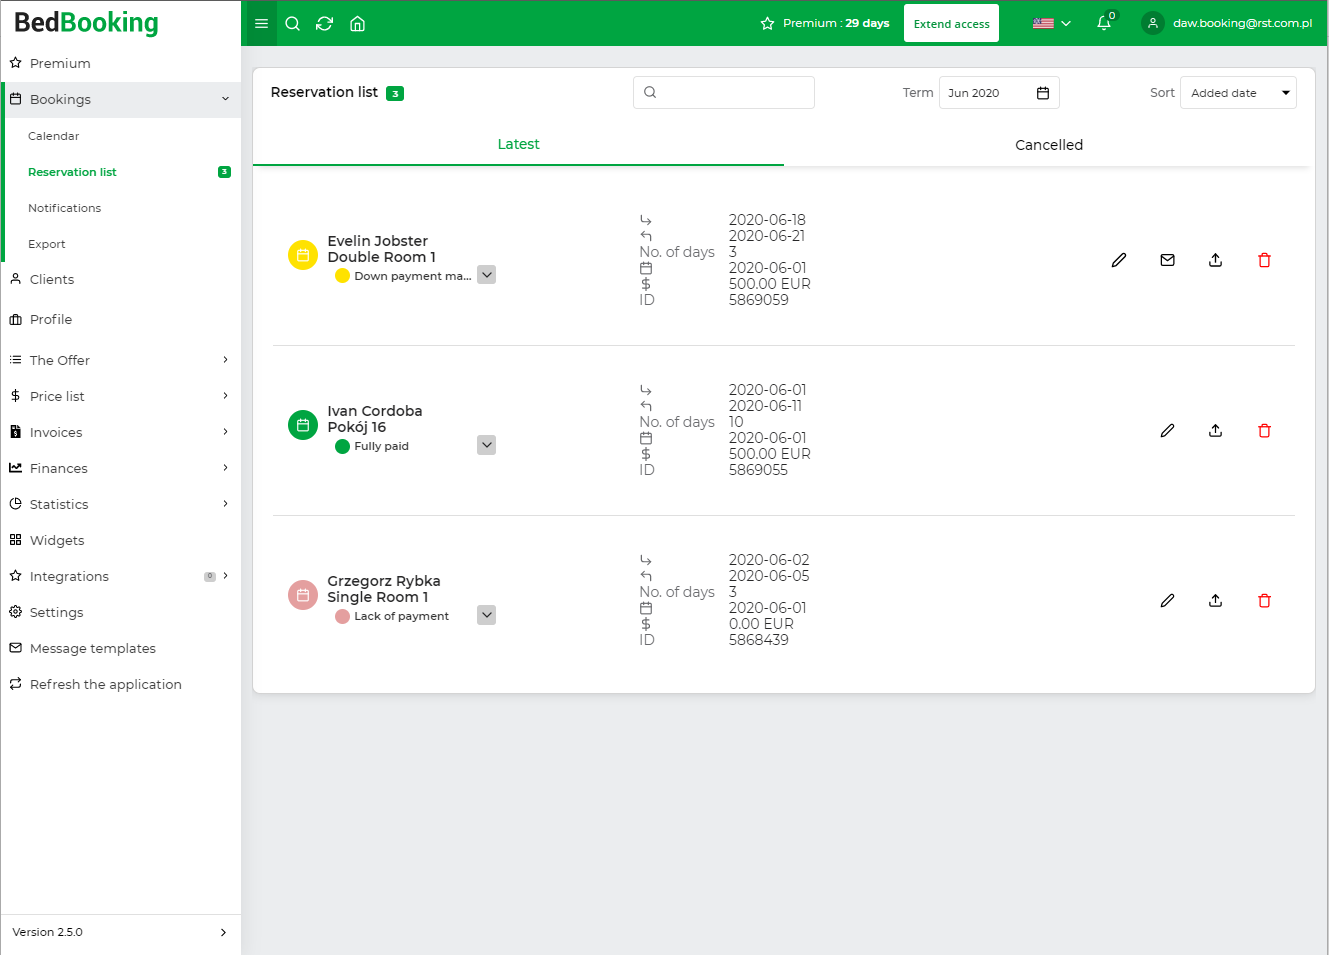This screenshot has height=955, width=1329.
Task: Open the notifications bell icon
Action: [x=1104, y=23]
